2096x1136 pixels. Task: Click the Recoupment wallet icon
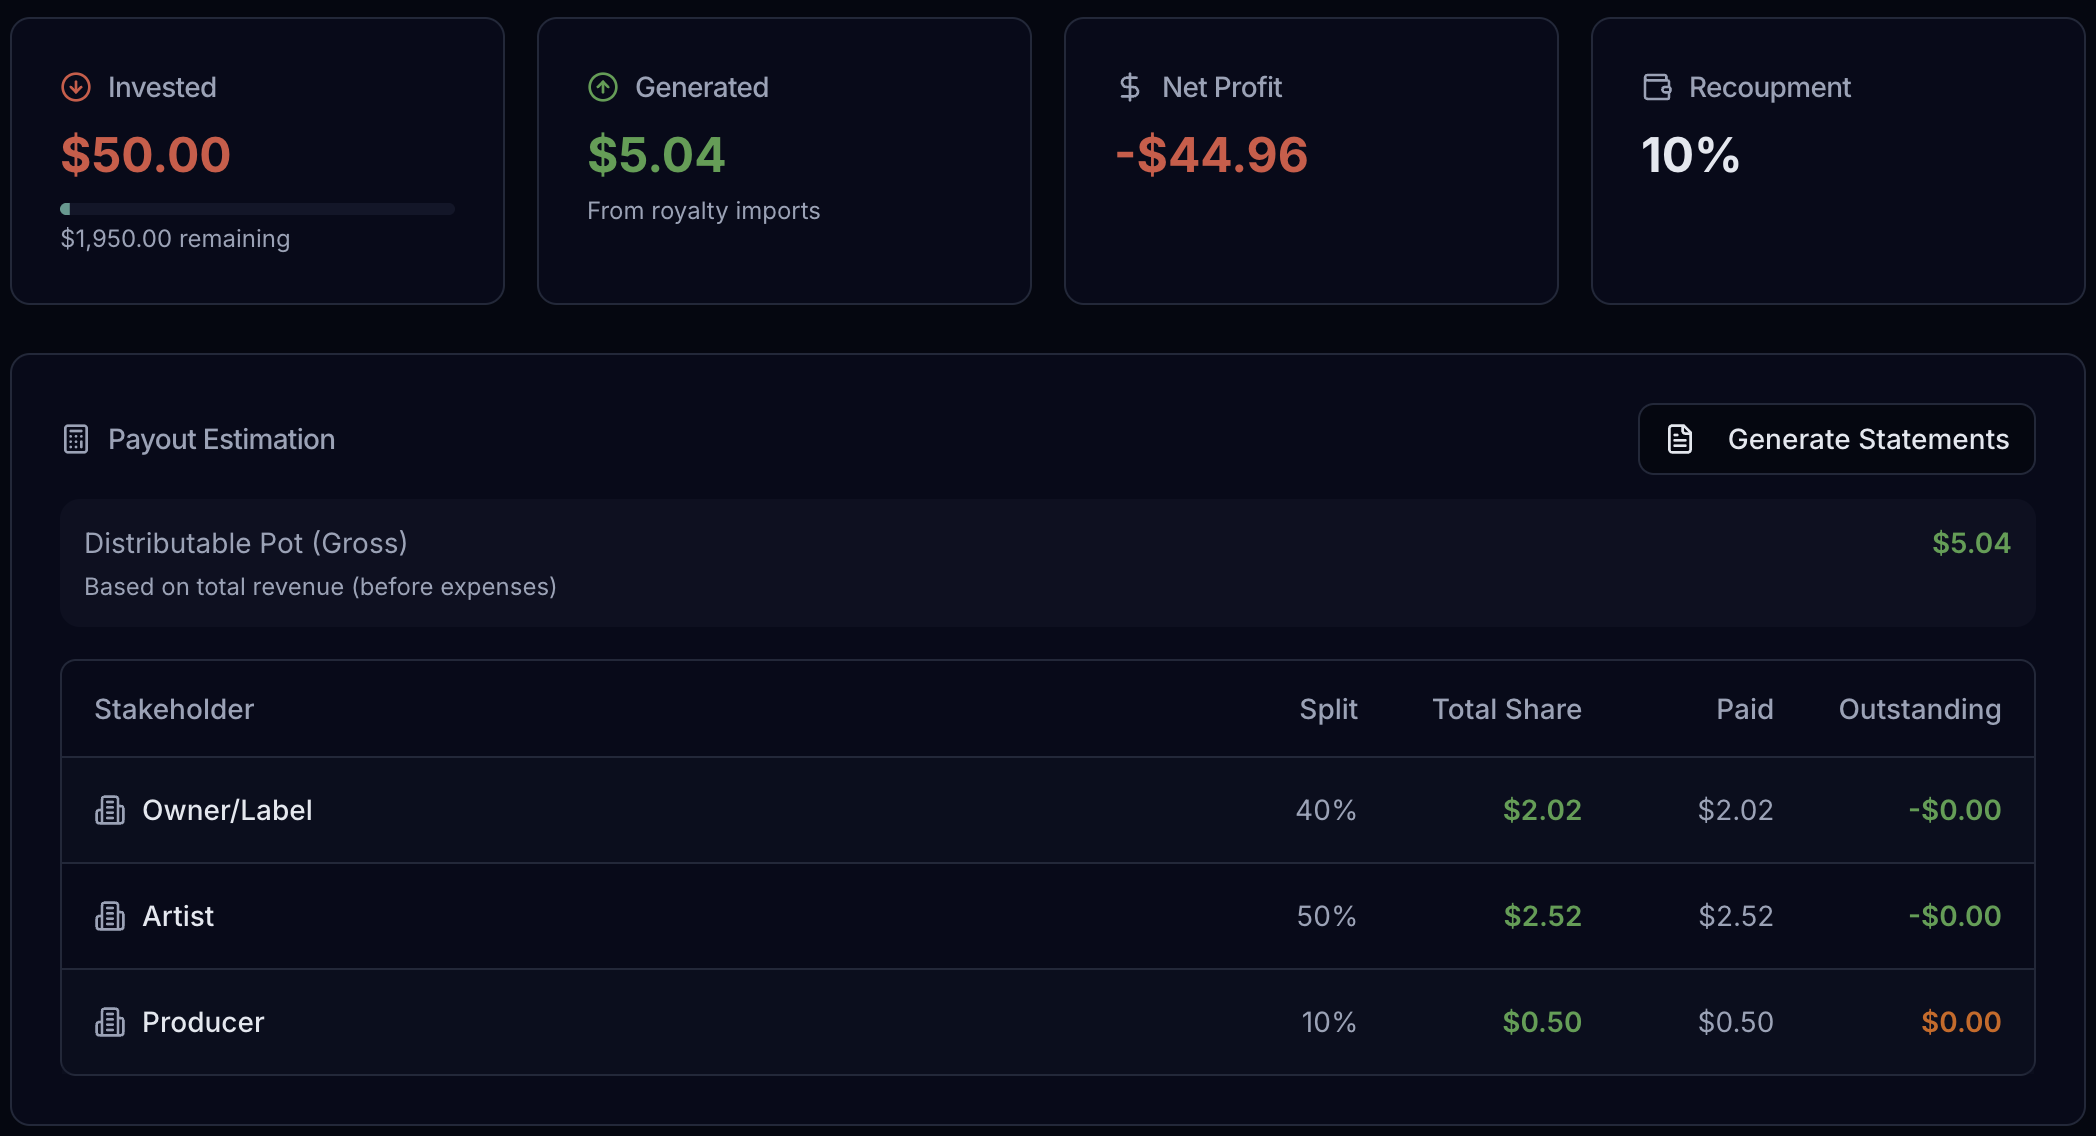coord(1657,87)
